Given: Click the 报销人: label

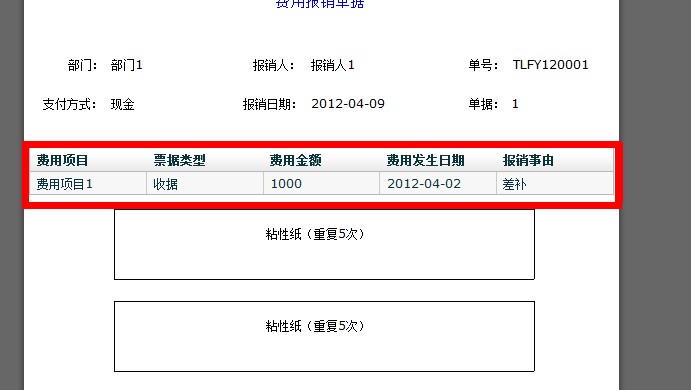Looking at the screenshot, I should [x=274, y=65].
